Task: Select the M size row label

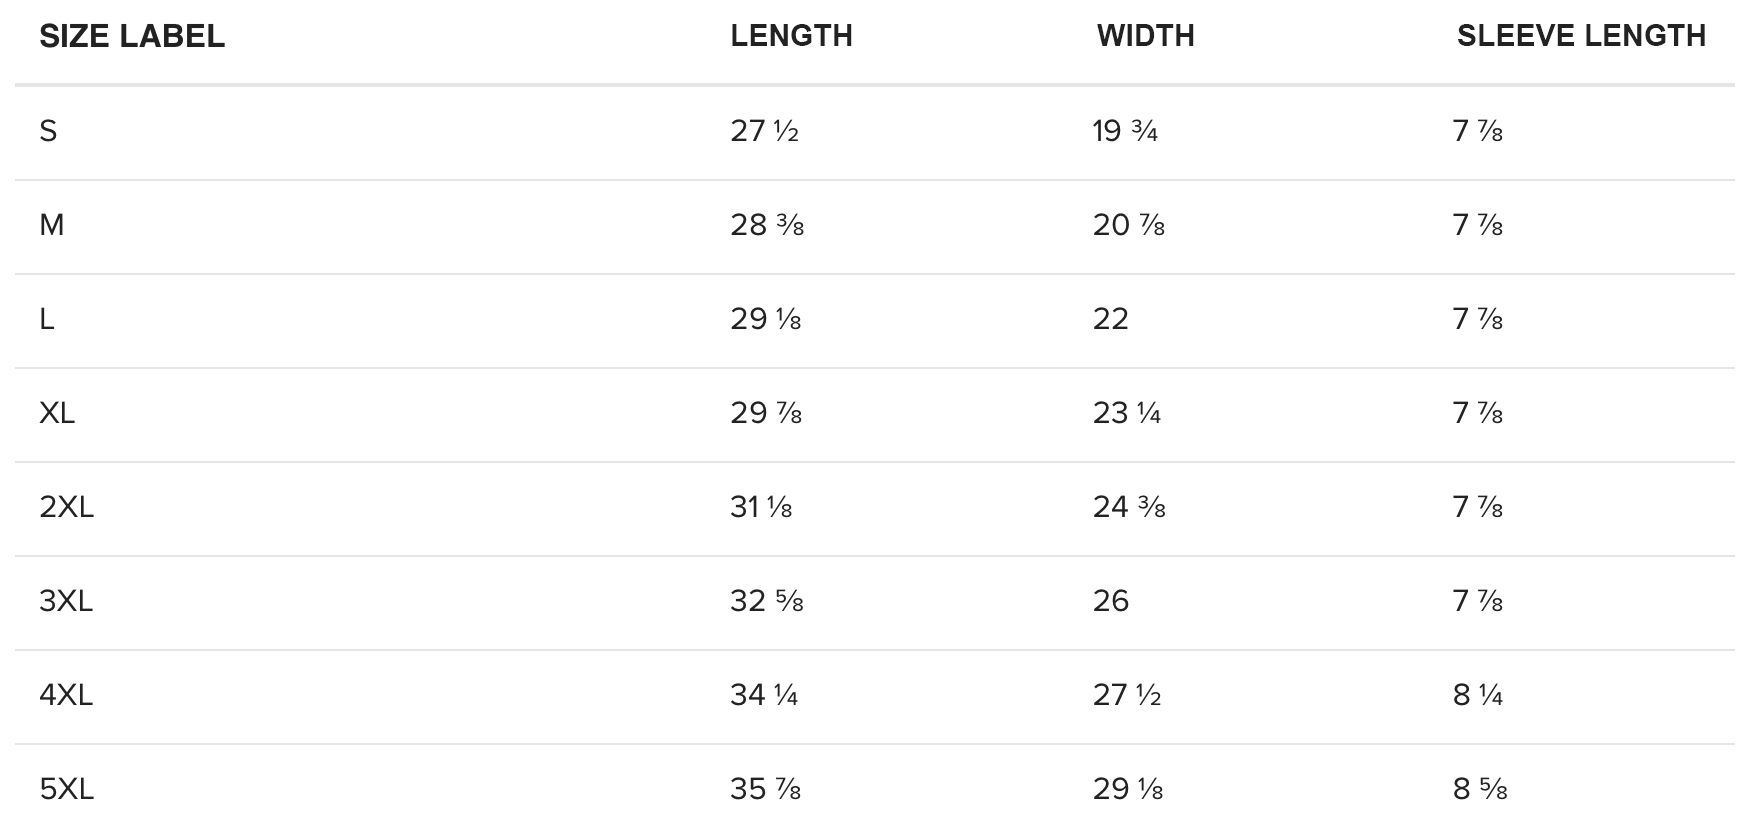Action: point(52,225)
